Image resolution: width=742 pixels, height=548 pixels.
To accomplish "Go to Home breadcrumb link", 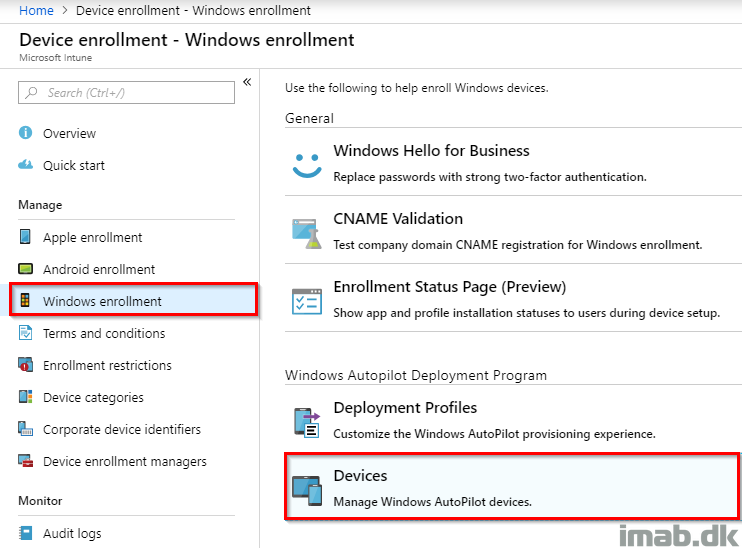I will [36, 10].
